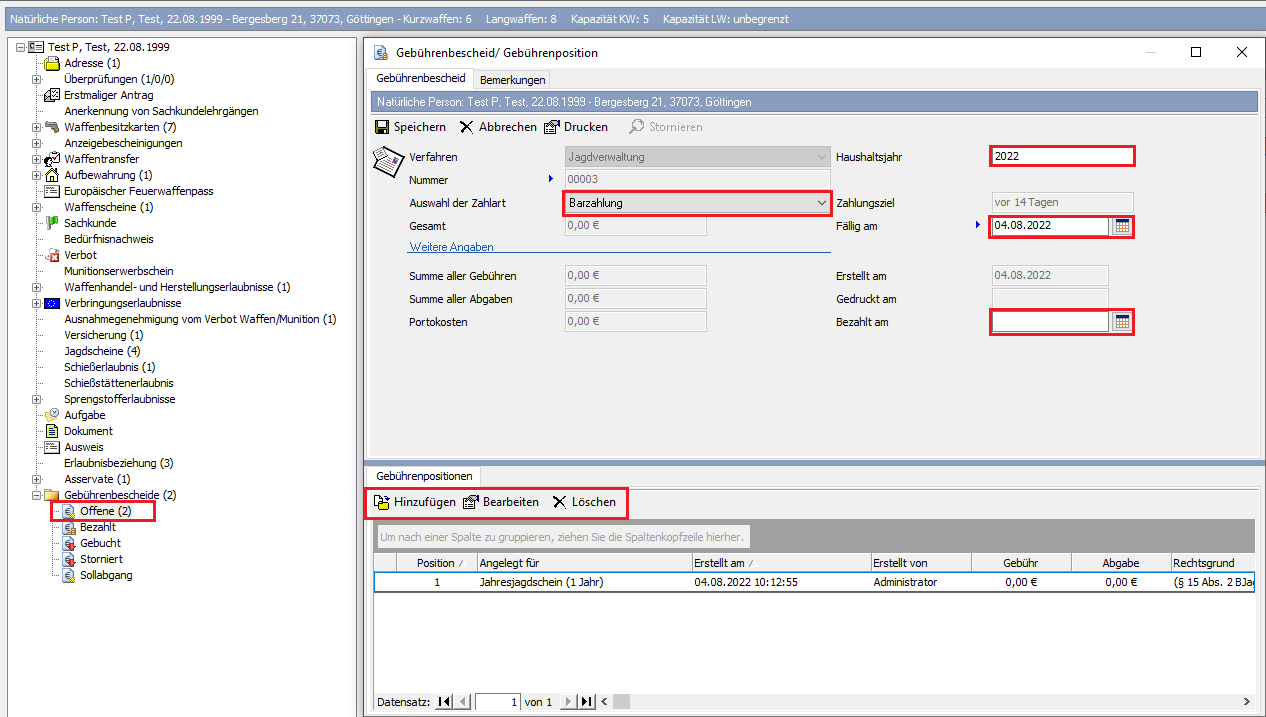This screenshot has width=1266, height=717.
Task: Click the Abbrechen cancel icon
Action: tap(467, 127)
